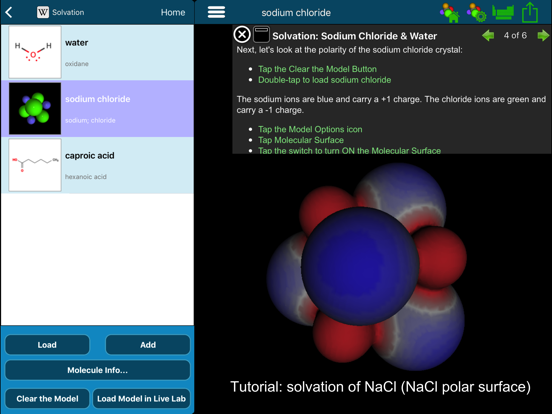Open the hamburger menu icon
The height and width of the screenshot is (414, 552).
(216, 12)
